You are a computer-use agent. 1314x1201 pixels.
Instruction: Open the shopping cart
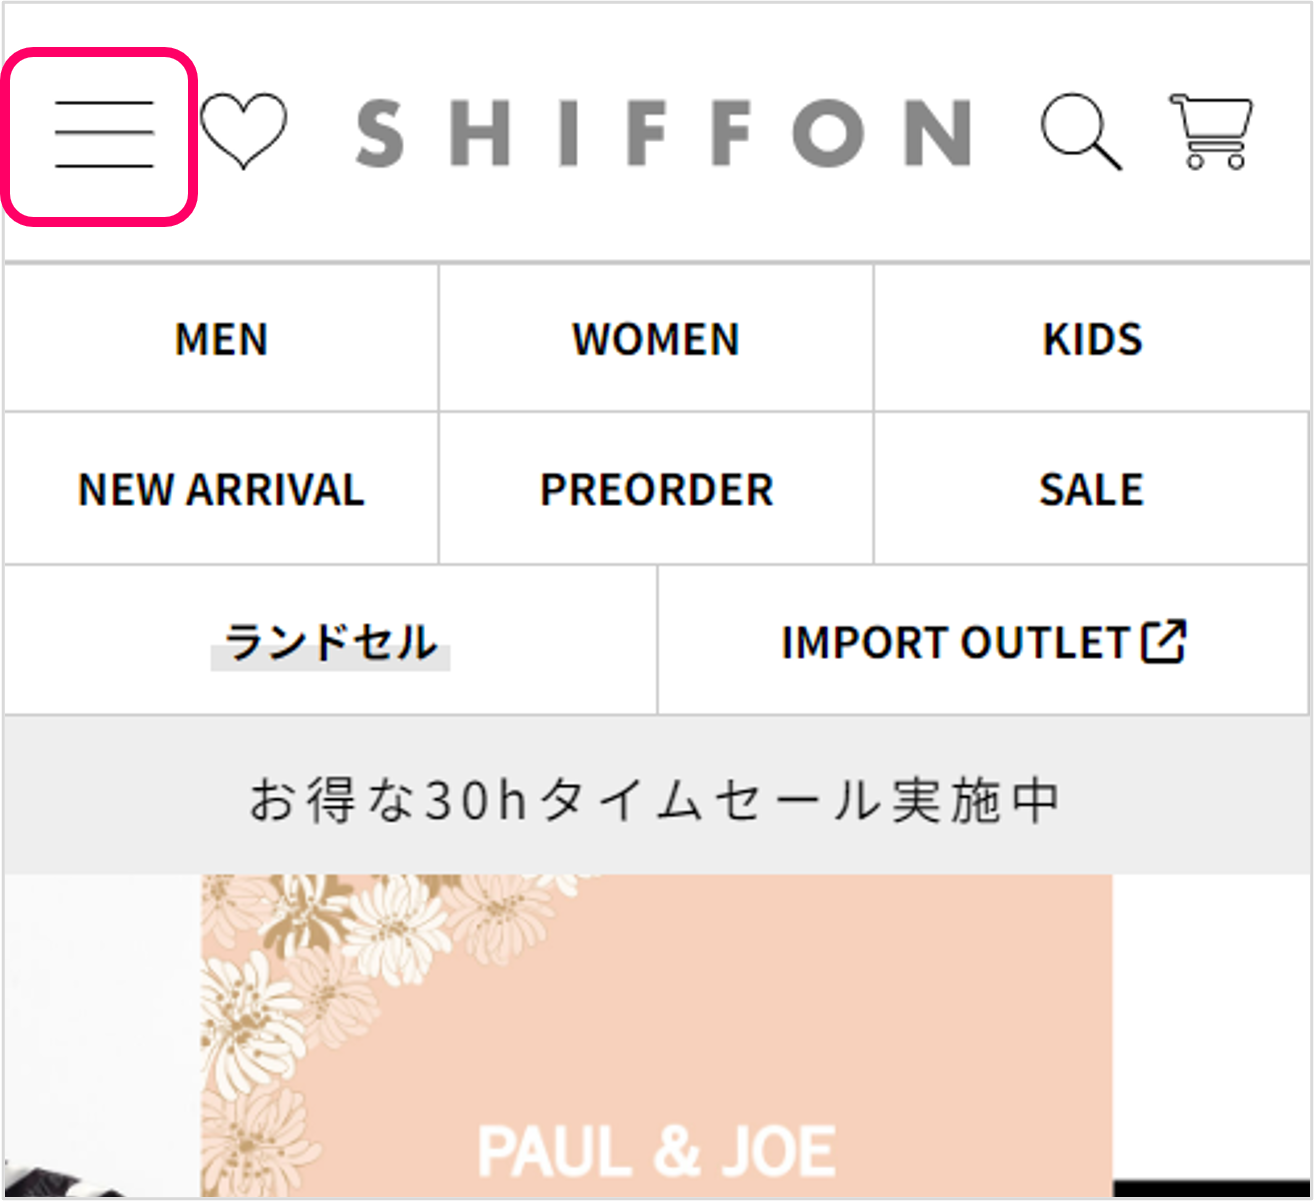coord(1212,131)
